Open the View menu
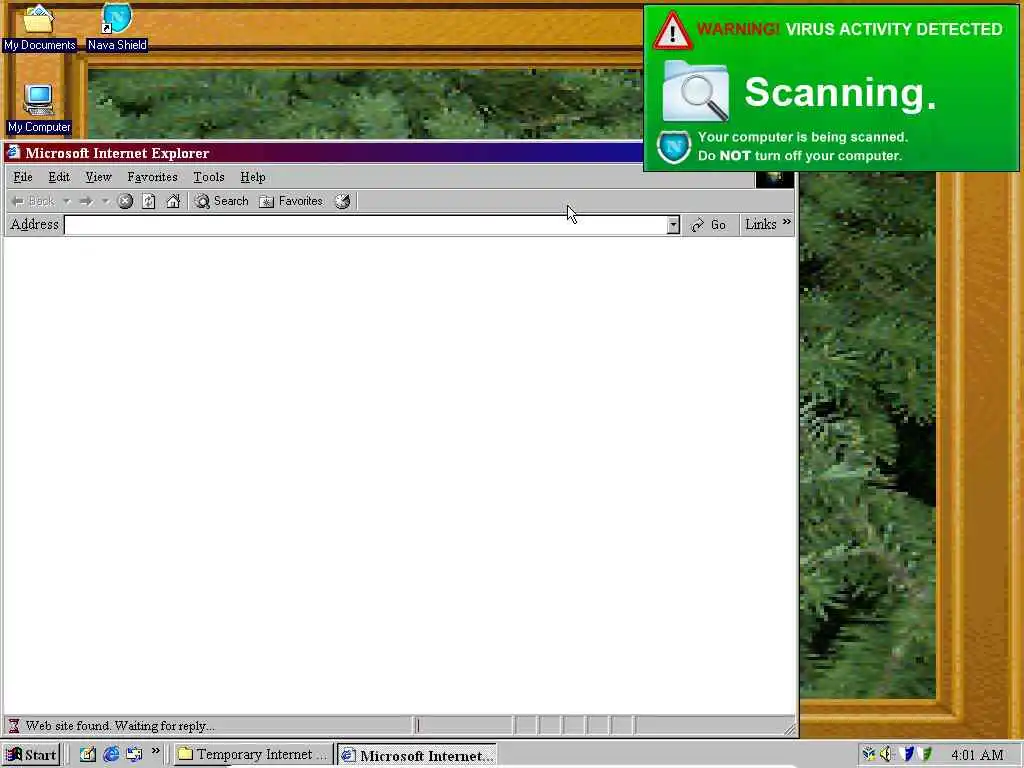 tap(99, 177)
